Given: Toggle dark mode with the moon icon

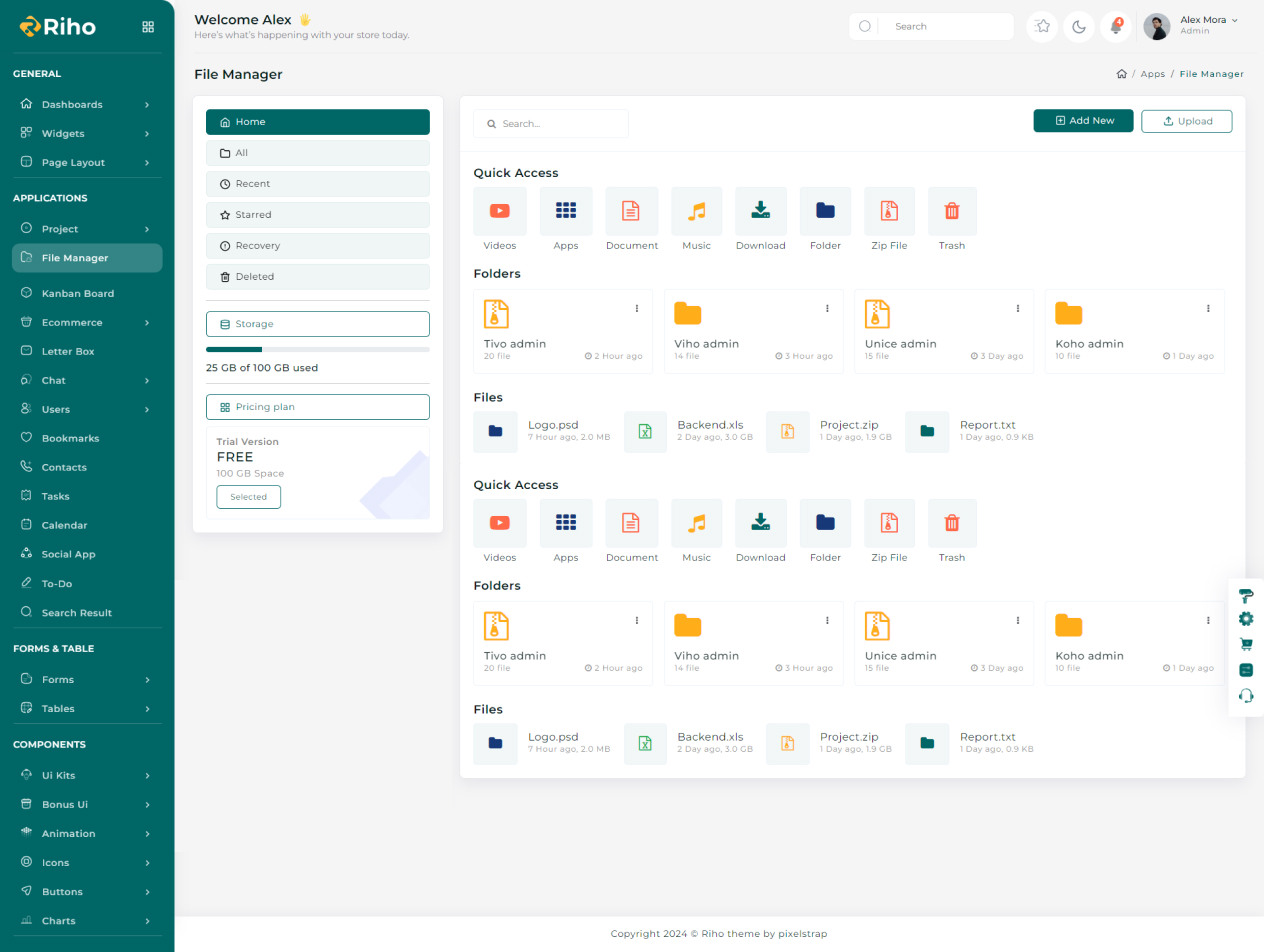Looking at the screenshot, I should [1079, 27].
